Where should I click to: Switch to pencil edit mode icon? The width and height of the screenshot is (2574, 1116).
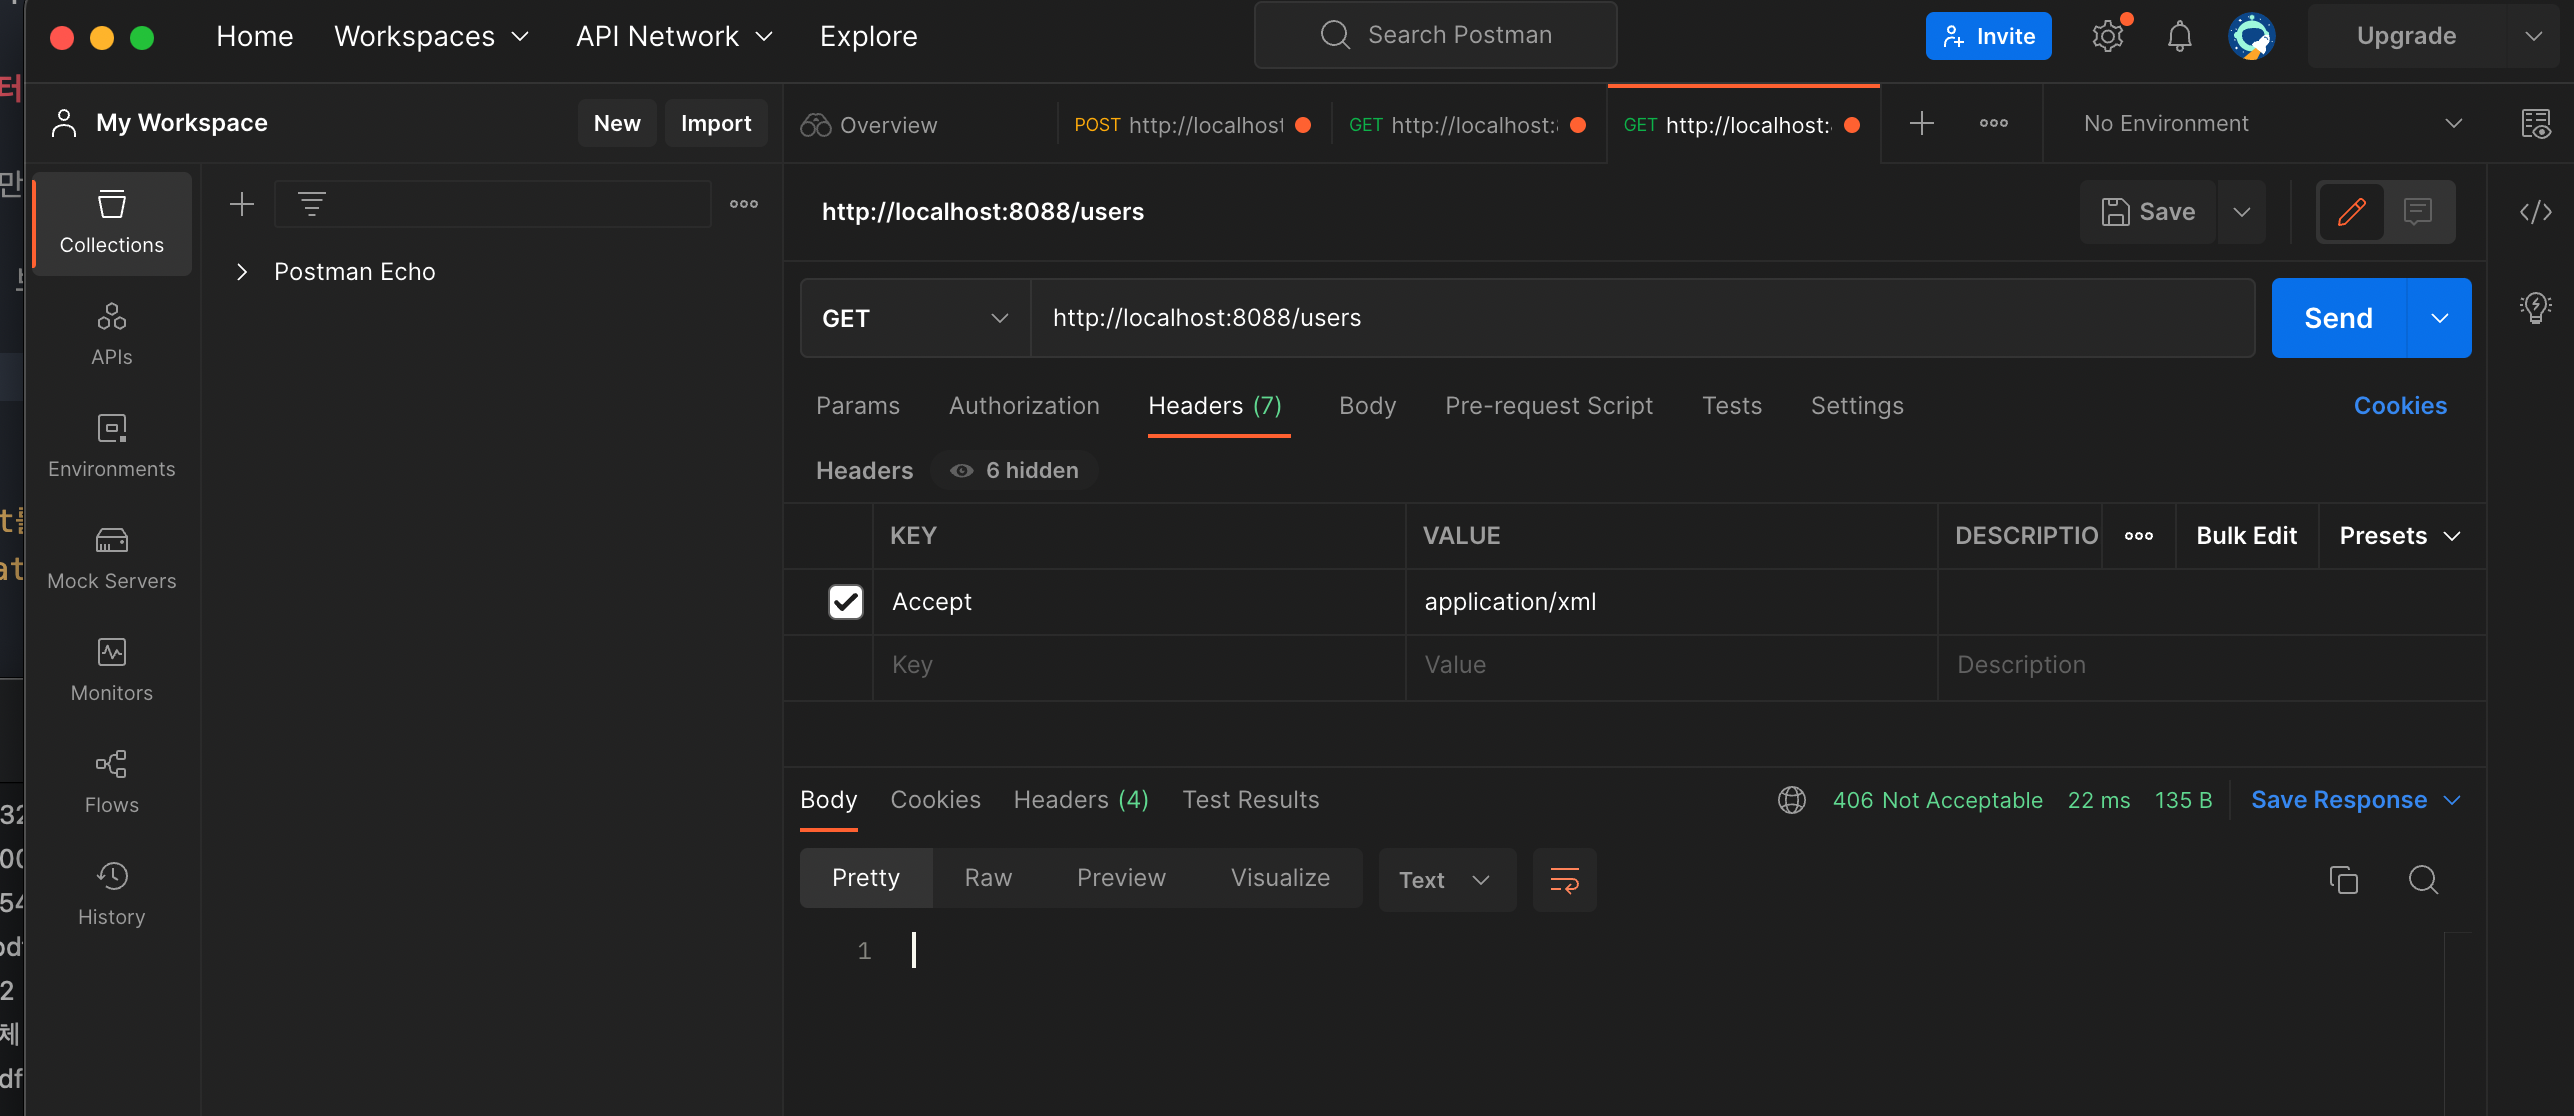2351,211
